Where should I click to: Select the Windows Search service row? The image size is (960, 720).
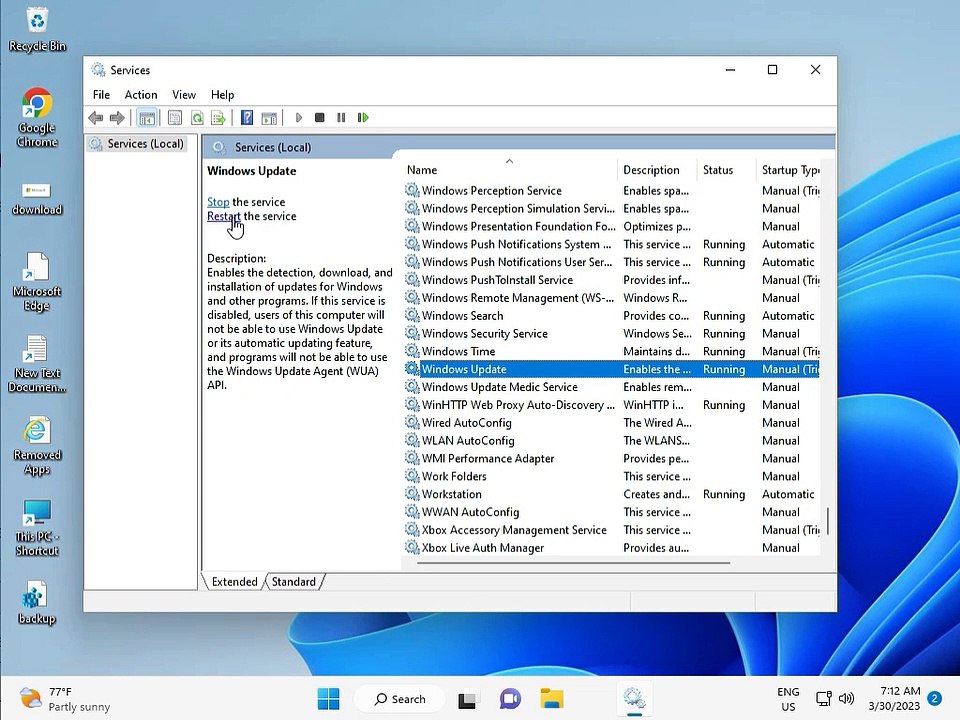click(612, 316)
